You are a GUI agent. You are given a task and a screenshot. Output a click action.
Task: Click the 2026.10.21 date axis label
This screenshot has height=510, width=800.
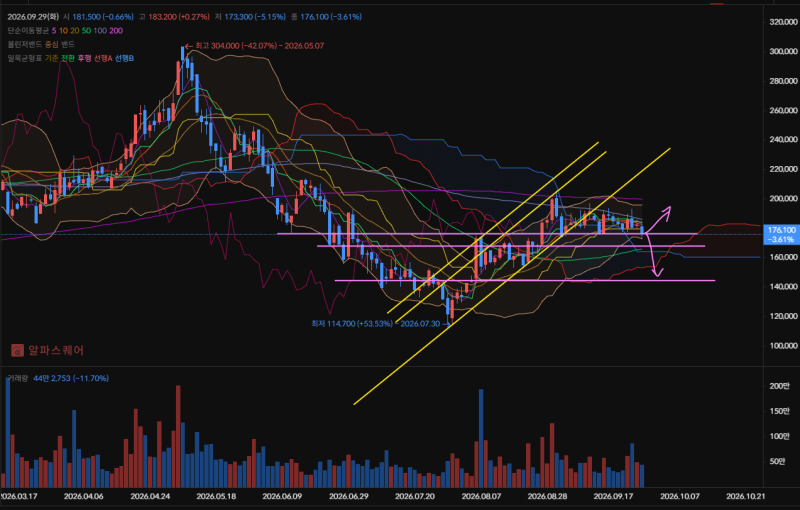pyautogui.click(x=746, y=496)
